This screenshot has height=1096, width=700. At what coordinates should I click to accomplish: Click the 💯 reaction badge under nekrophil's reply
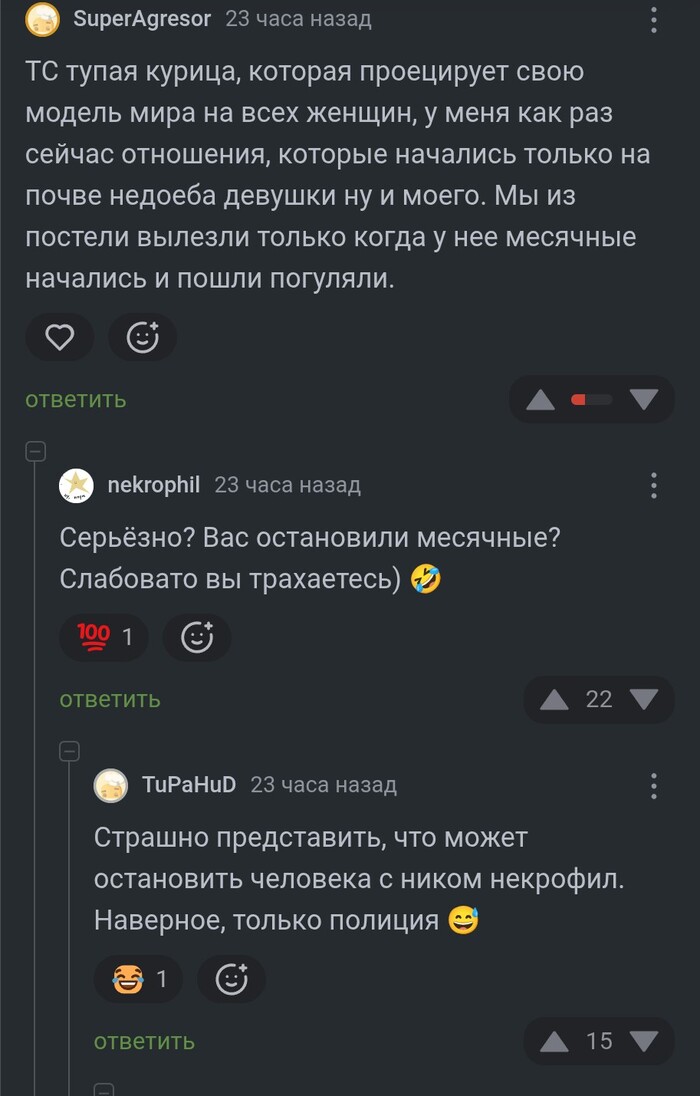[x=104, y=637]
